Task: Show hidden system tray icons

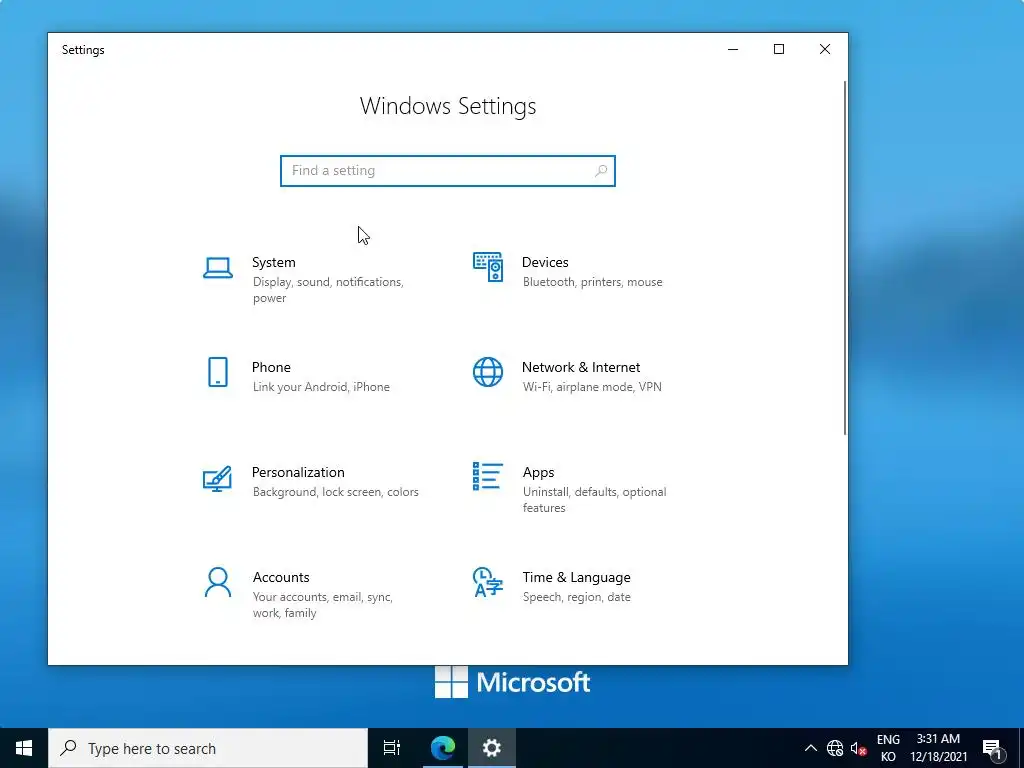Action: click(x=810, y=748)
